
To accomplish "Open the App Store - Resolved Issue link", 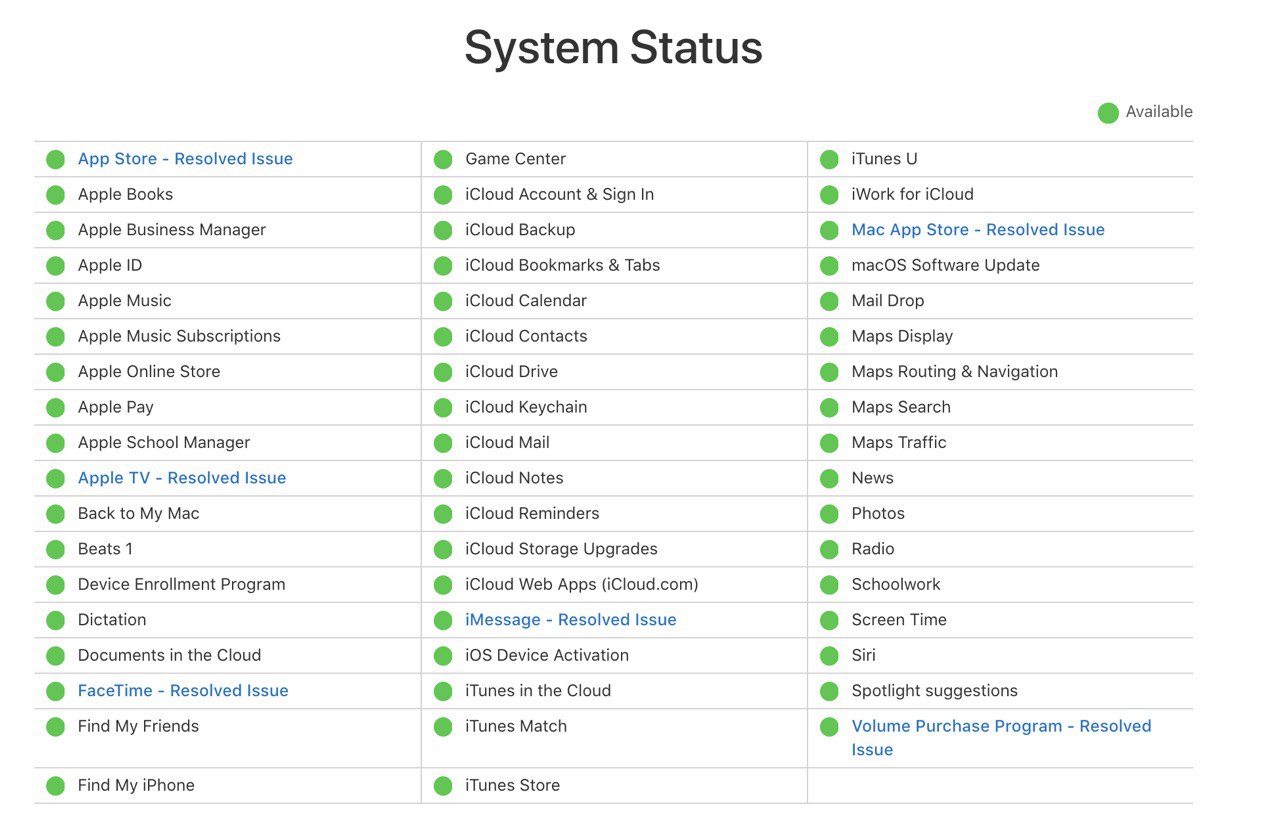I will pyautogui.click(x=185, y=159).
